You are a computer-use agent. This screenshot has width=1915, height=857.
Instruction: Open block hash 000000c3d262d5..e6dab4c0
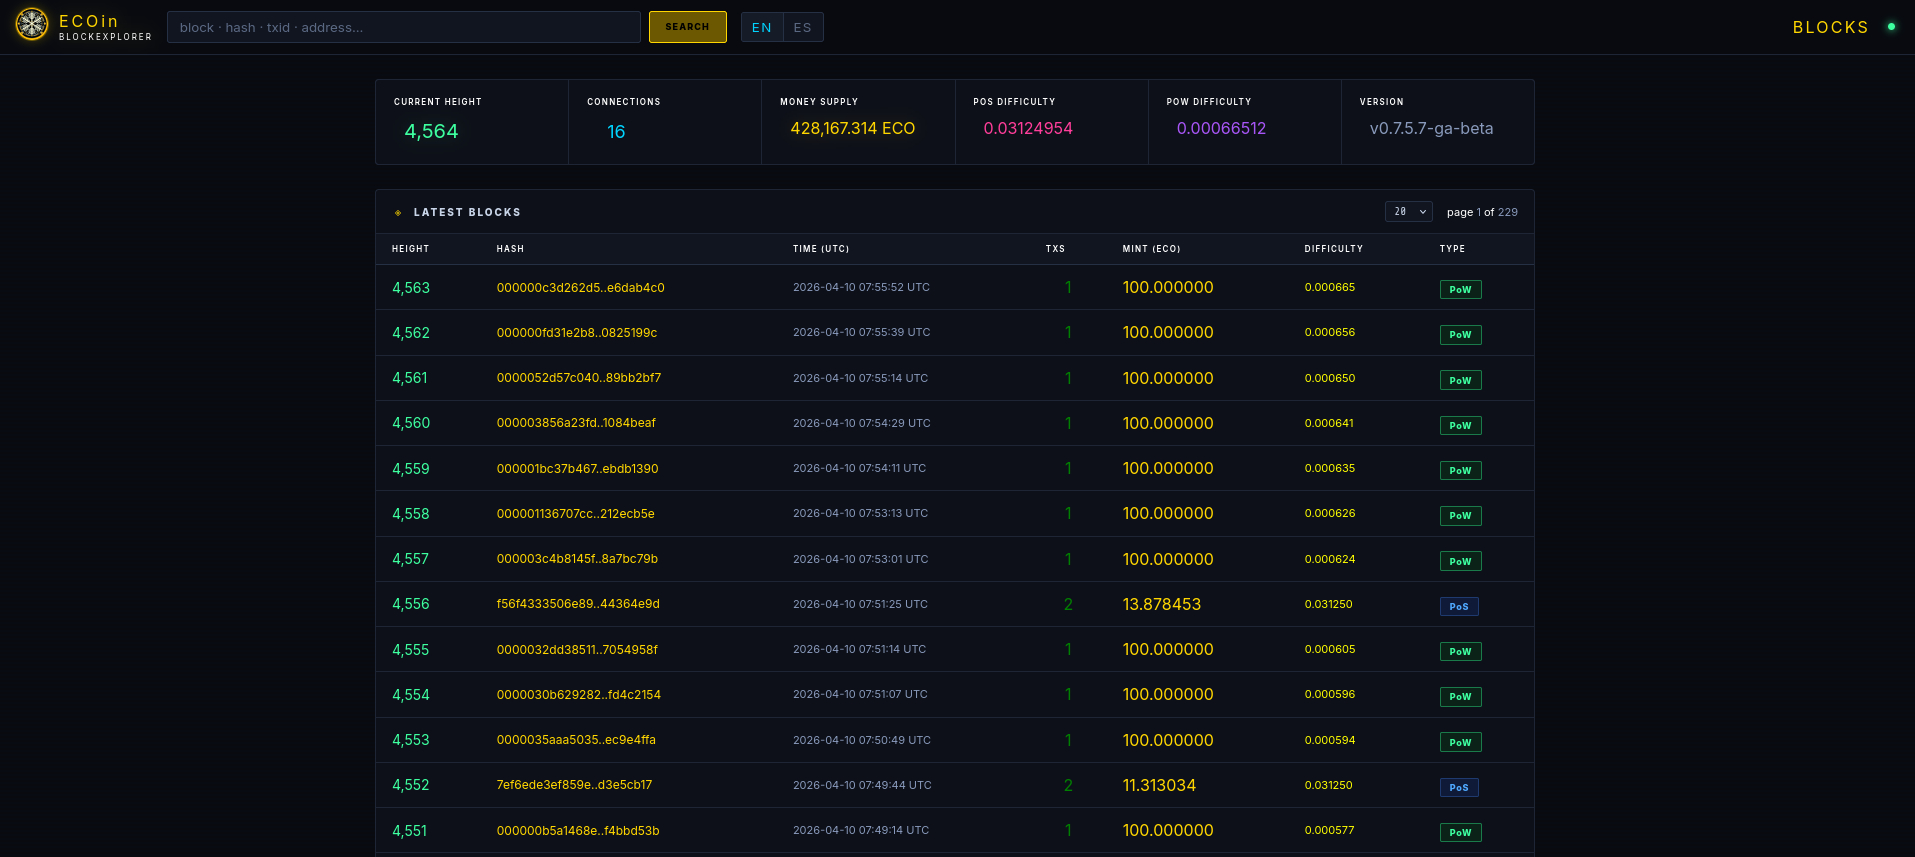coord(580,288)
